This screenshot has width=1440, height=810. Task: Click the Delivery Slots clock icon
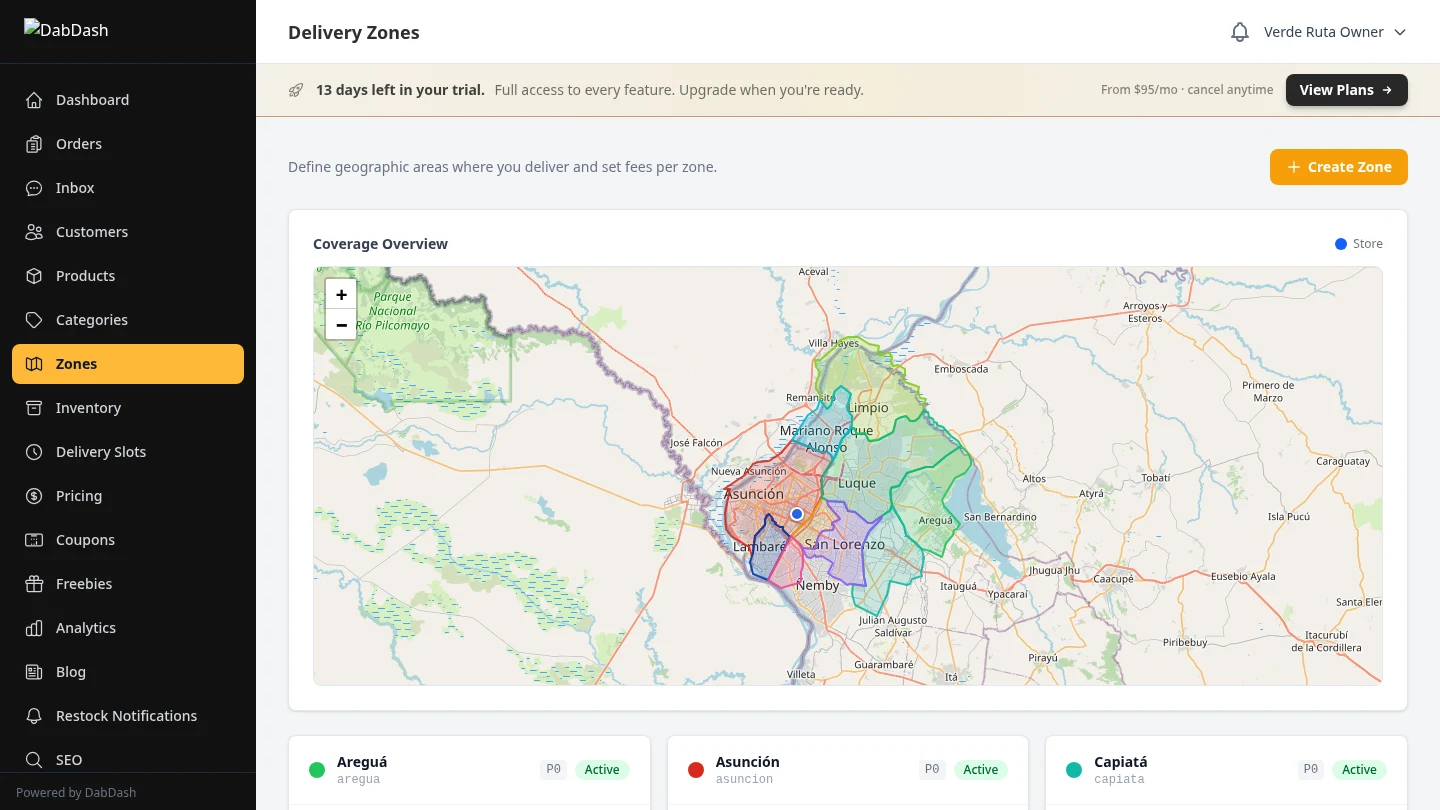(35, 452)
